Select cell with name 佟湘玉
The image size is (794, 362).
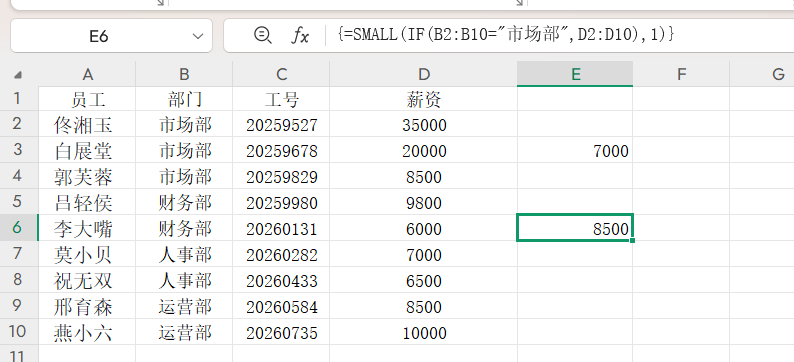pyautogui.click(x=87, y=124)
